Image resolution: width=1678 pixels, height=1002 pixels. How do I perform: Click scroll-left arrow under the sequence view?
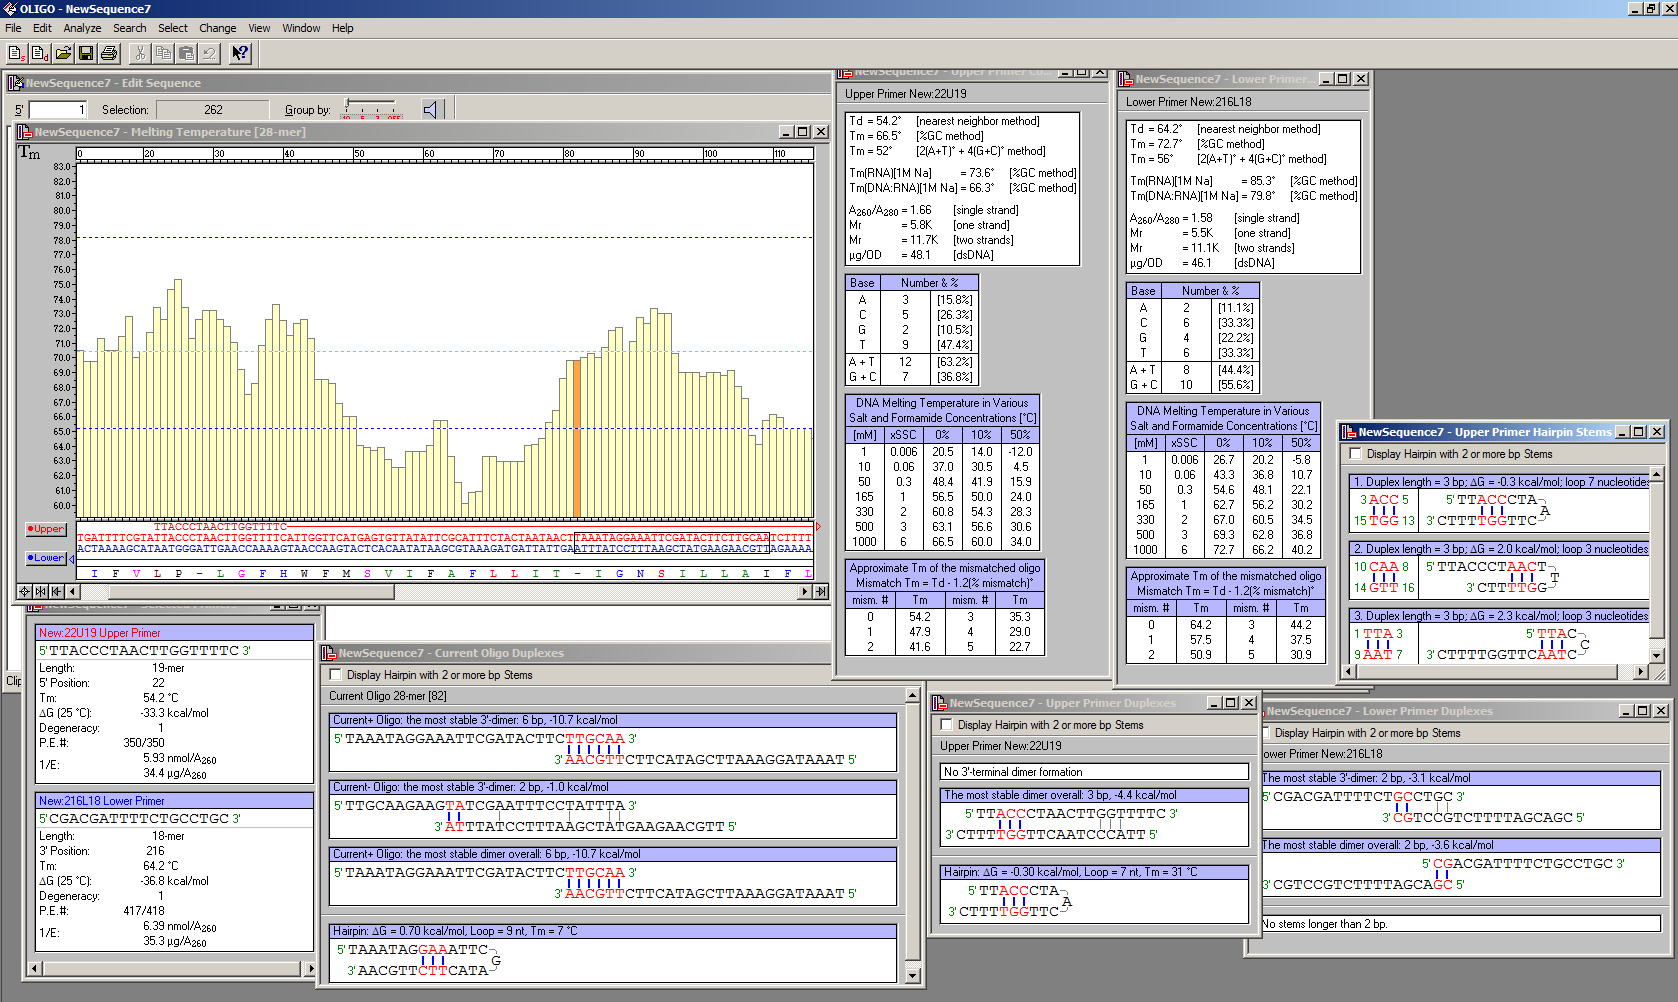pyautogui.click(x=72, y=591)
